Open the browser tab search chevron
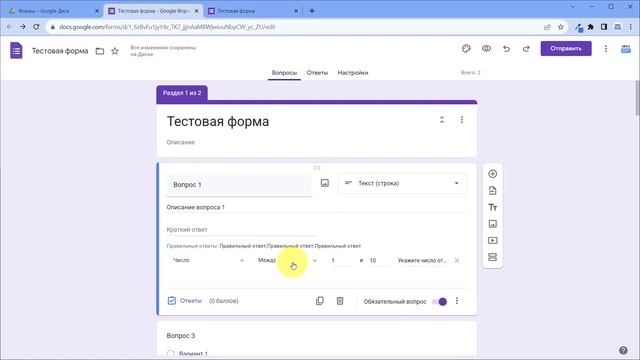The width and height of the screenshot is (640, 360). pos(573,7)
